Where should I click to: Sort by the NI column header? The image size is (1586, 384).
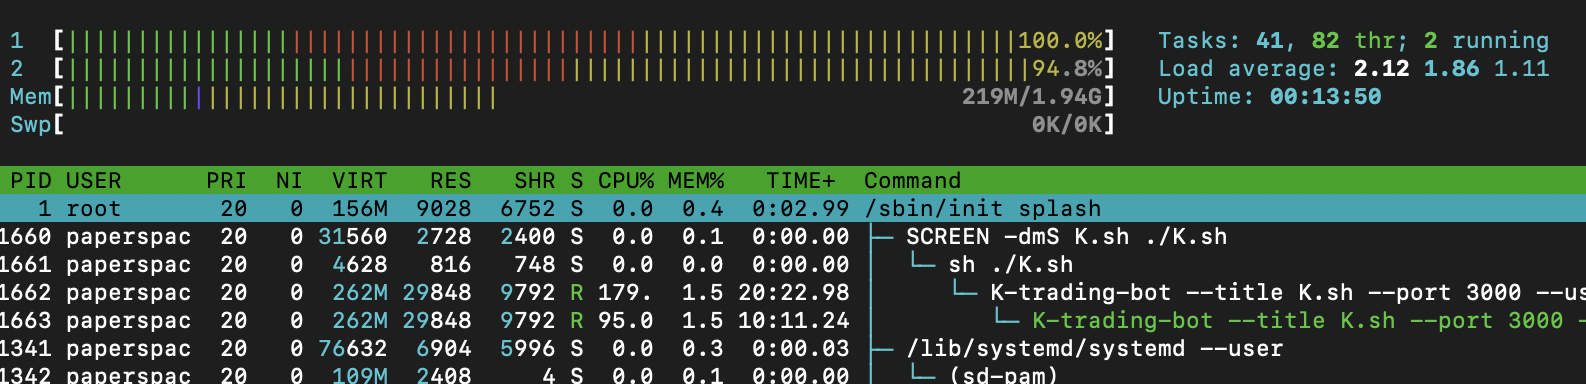pyautogui.click(x=289, y=181)
